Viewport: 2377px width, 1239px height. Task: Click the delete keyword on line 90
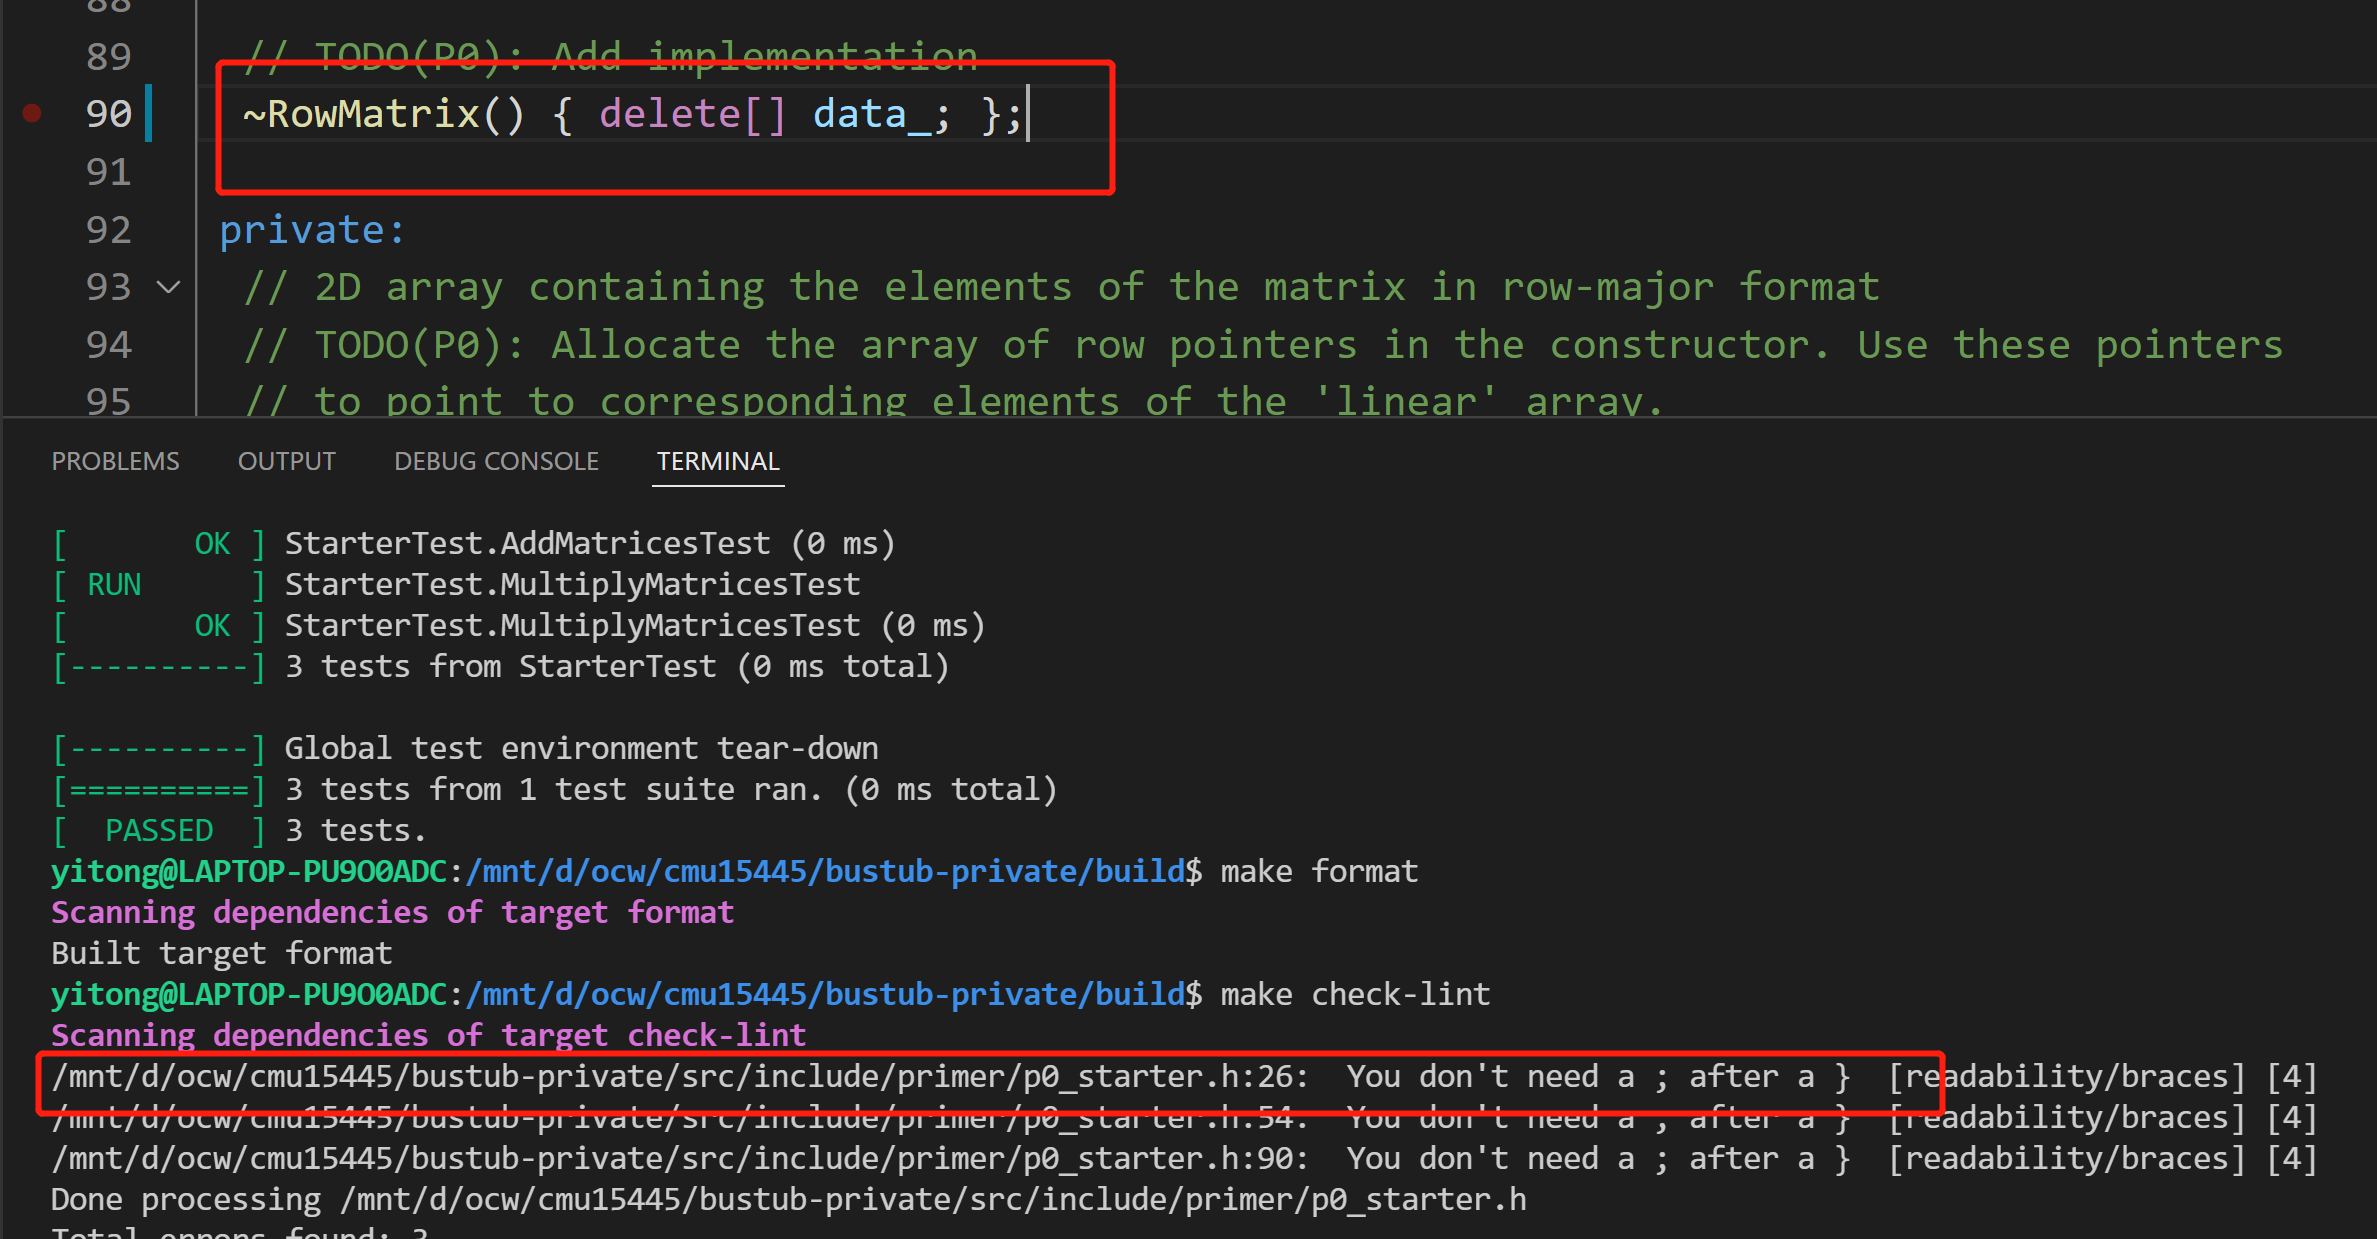[x=669, y=114]
